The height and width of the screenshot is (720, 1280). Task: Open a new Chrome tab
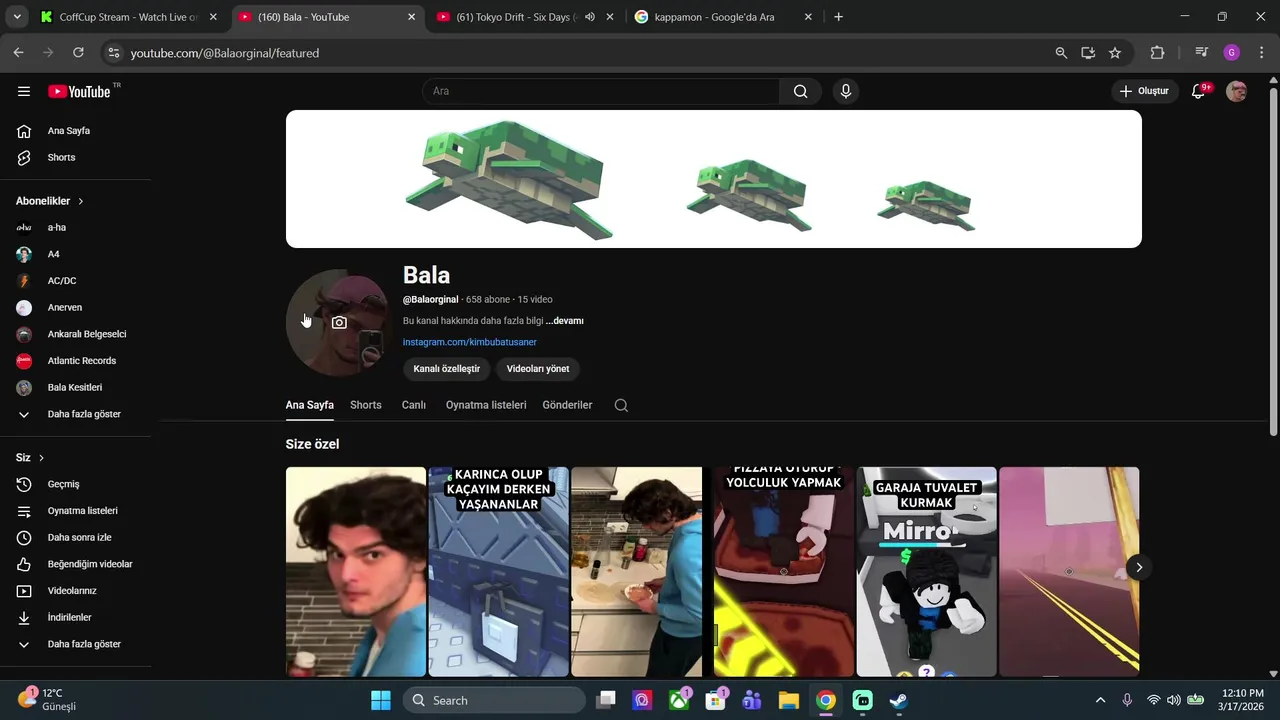point(838,17)
